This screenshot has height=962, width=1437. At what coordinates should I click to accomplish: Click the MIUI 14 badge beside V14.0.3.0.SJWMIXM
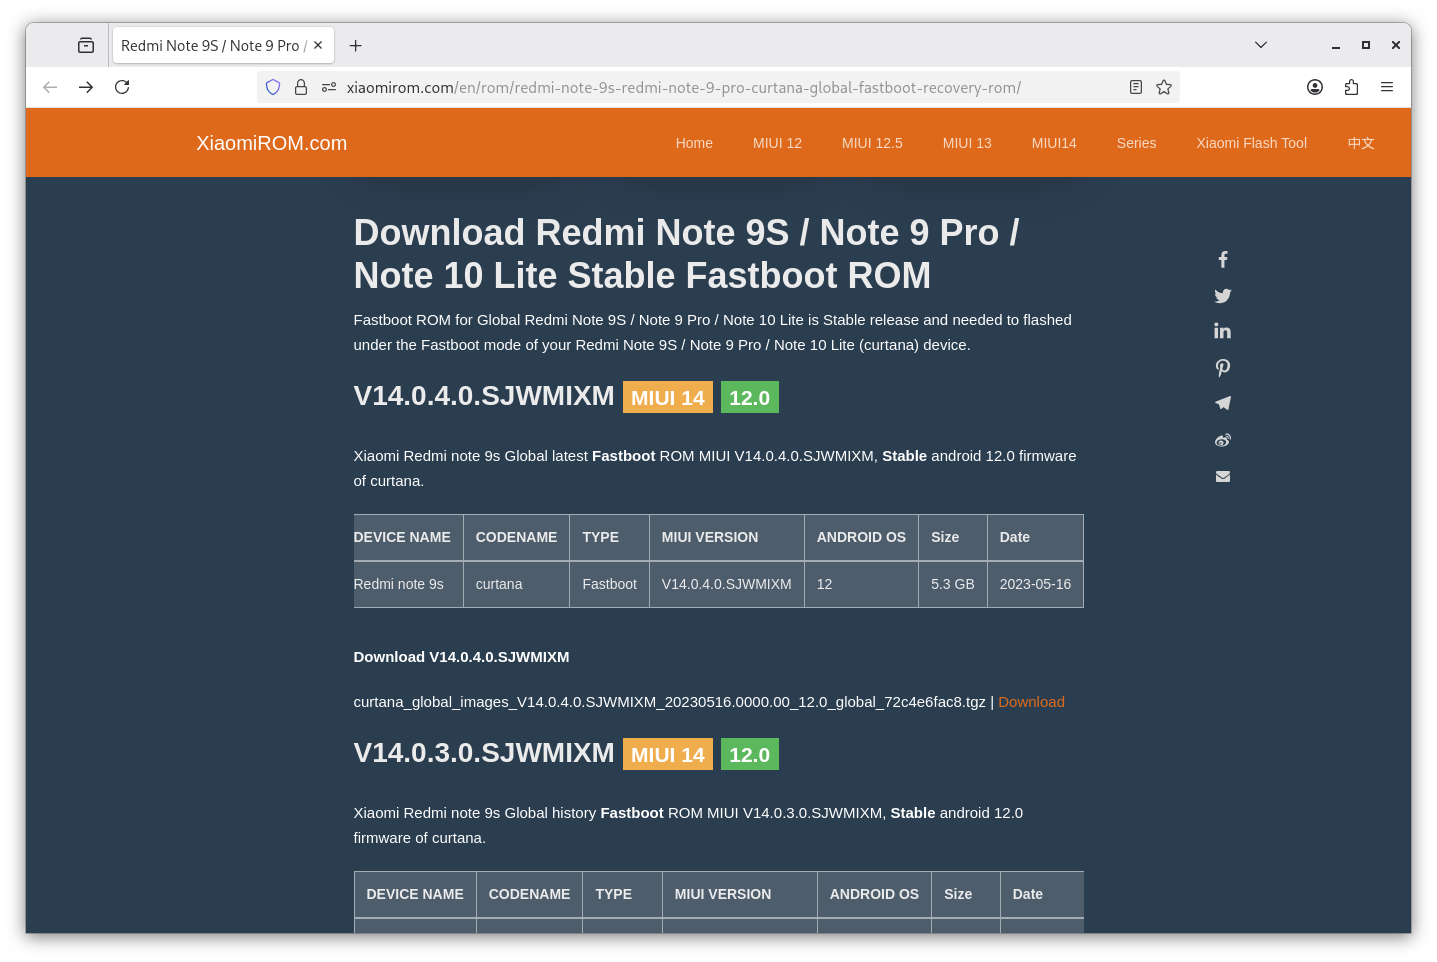click(x=667, y=754)
